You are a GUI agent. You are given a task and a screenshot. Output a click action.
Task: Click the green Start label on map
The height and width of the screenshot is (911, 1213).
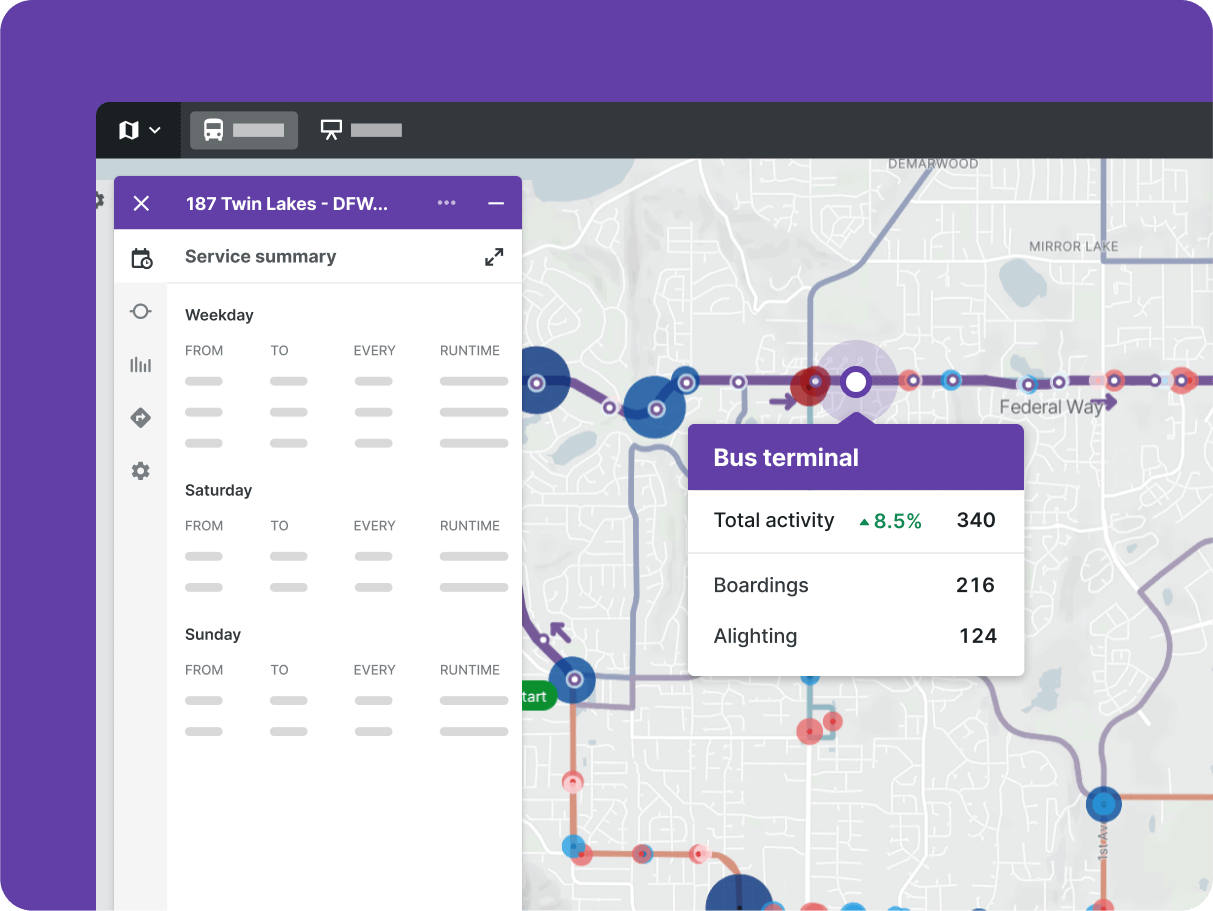[x=535, y=697]
